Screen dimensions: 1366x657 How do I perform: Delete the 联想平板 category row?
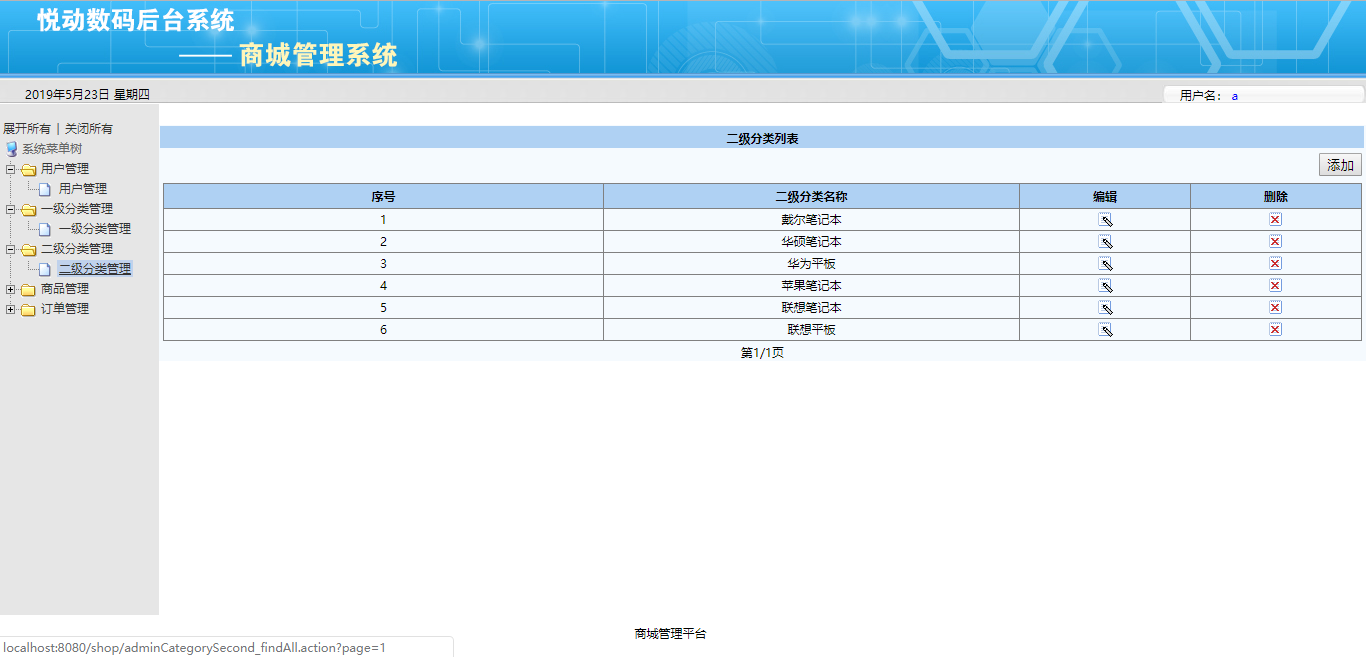point(1275,330)
